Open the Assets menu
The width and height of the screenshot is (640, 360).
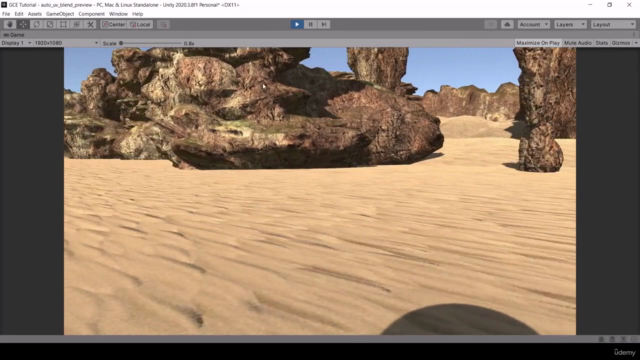(35, 14)
